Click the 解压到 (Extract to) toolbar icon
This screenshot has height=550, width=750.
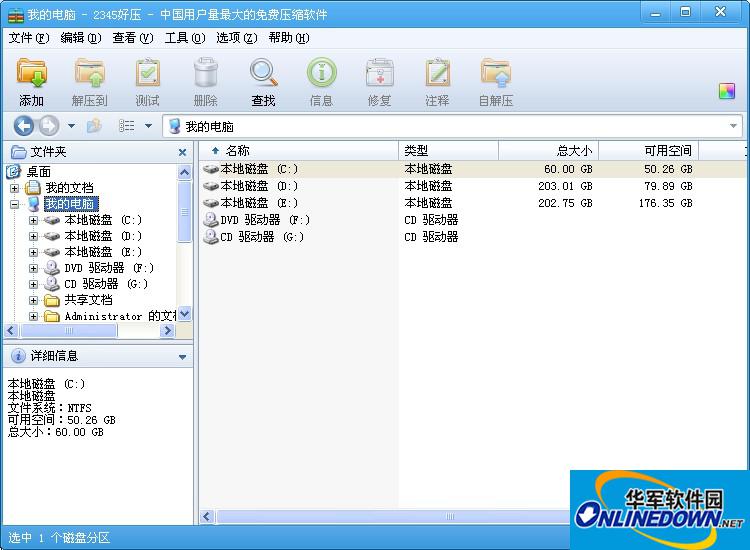(89, 74)
